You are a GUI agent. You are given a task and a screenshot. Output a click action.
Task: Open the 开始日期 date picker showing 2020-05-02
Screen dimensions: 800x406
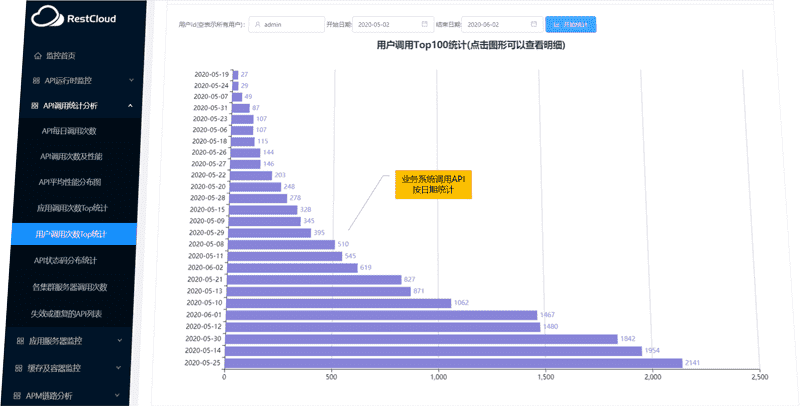[393, 24]
